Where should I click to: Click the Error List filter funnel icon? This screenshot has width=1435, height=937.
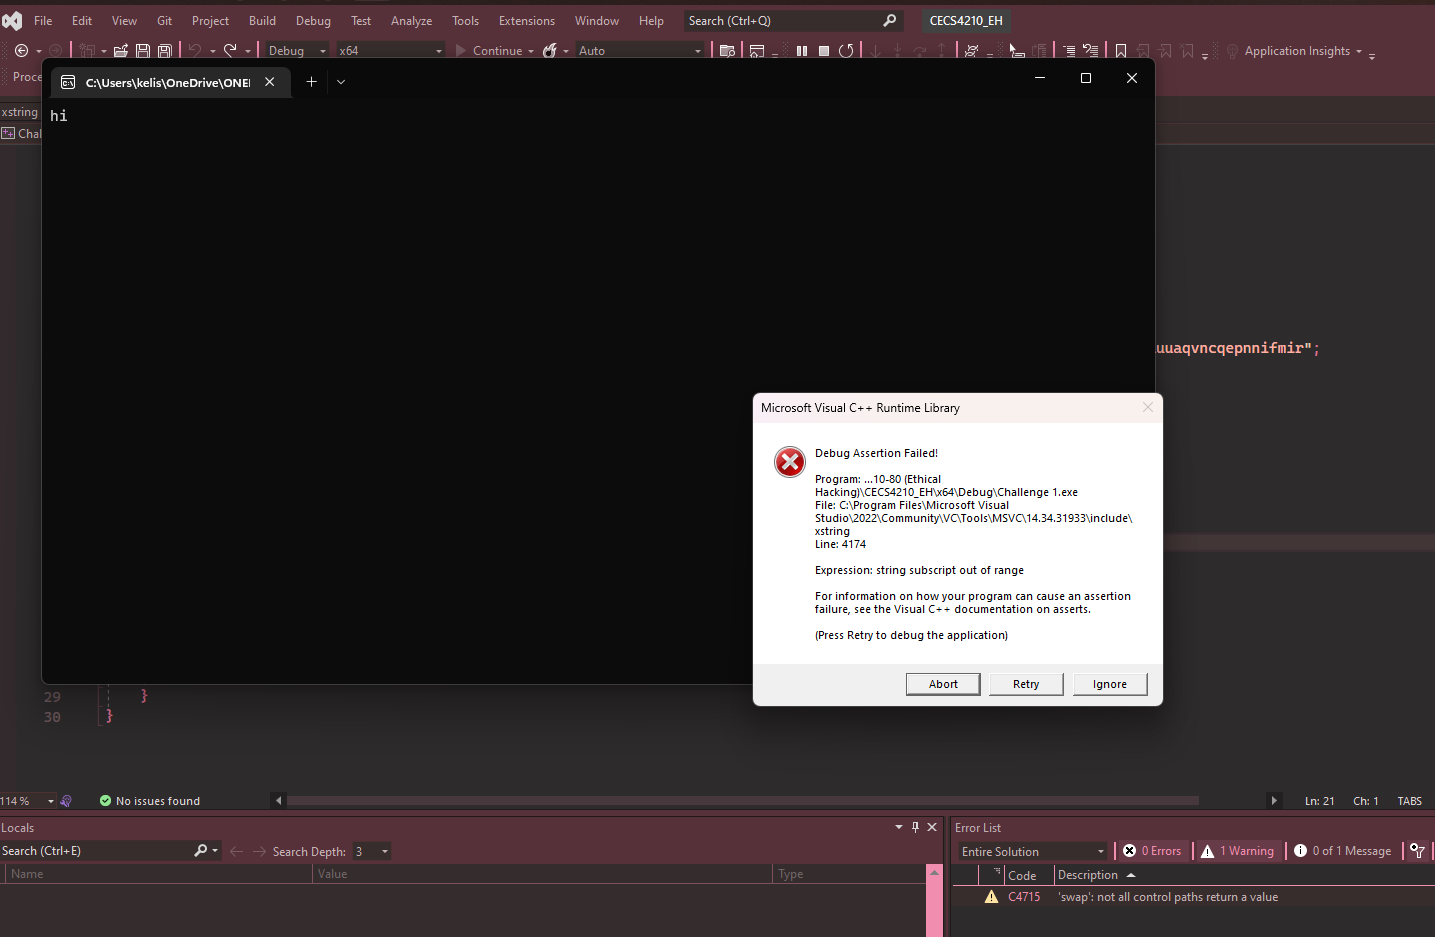pyautogui.click(x=1417, y=851)
